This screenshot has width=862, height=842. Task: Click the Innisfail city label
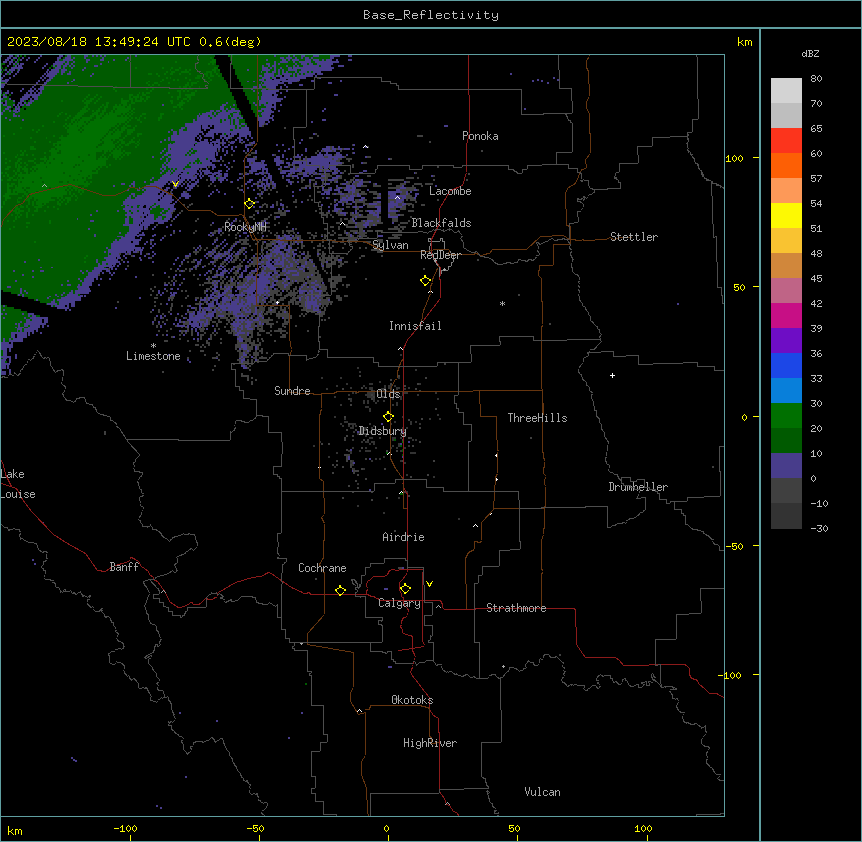(415, 326)
